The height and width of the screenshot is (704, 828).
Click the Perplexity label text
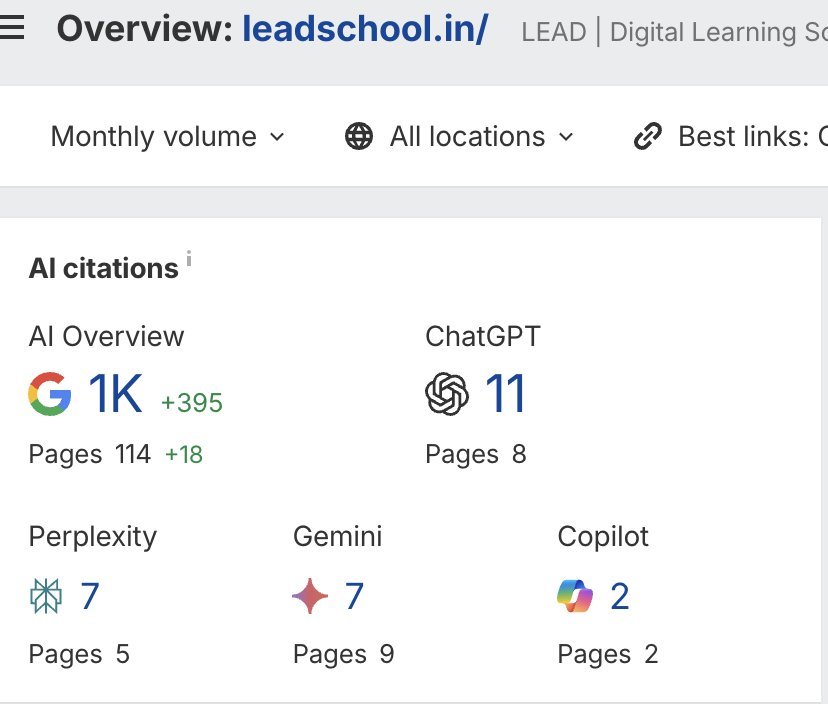click(x=93, y=538)
